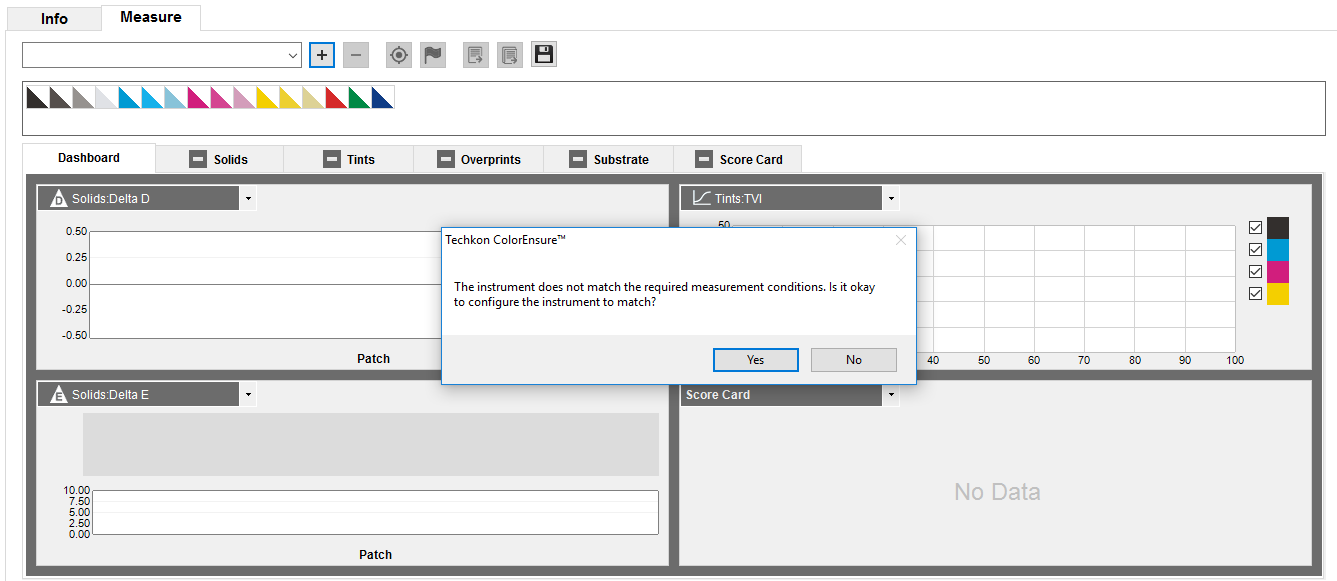The width and height of the screenshot is (1337, 581).
Task: Open the empty job dropdown list
Action: (162, 55)
